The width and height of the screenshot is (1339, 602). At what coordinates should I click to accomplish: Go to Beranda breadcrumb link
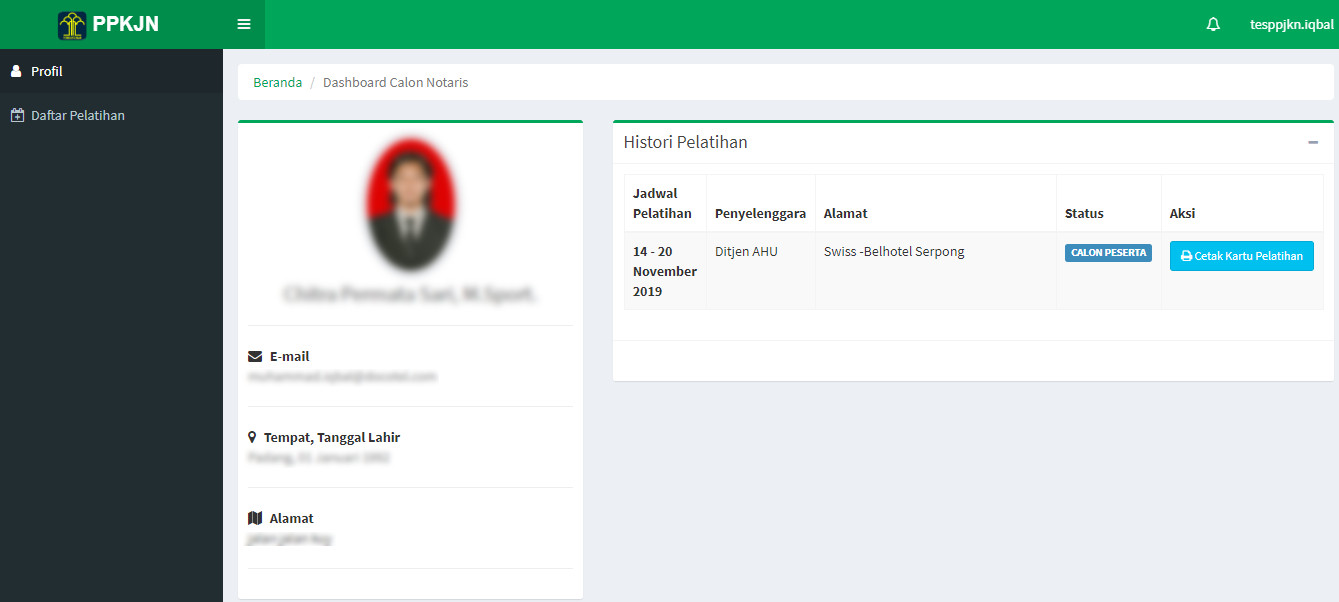[277, 83]
